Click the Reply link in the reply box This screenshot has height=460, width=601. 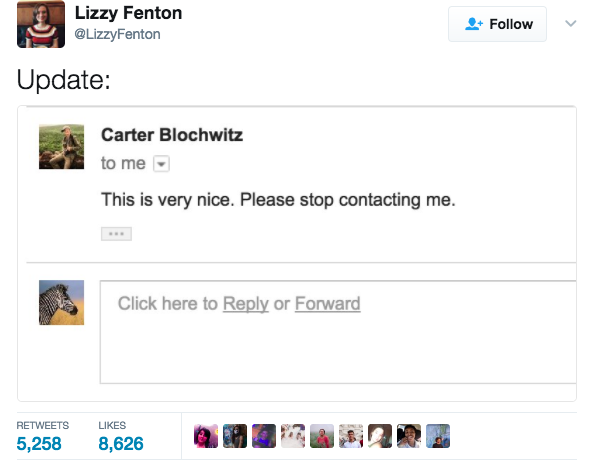coord(246,304)
